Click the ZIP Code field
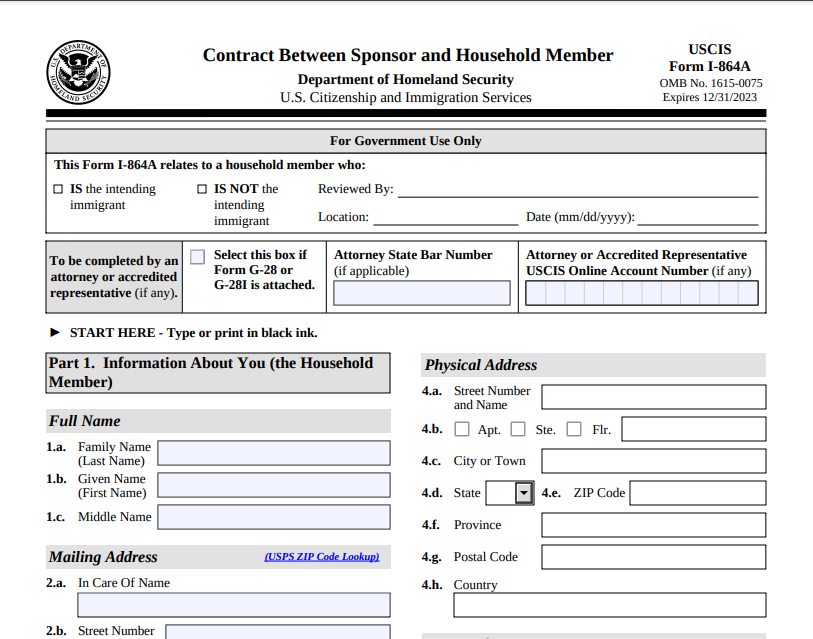Viewport: 813px width, 639px height. 700,493
